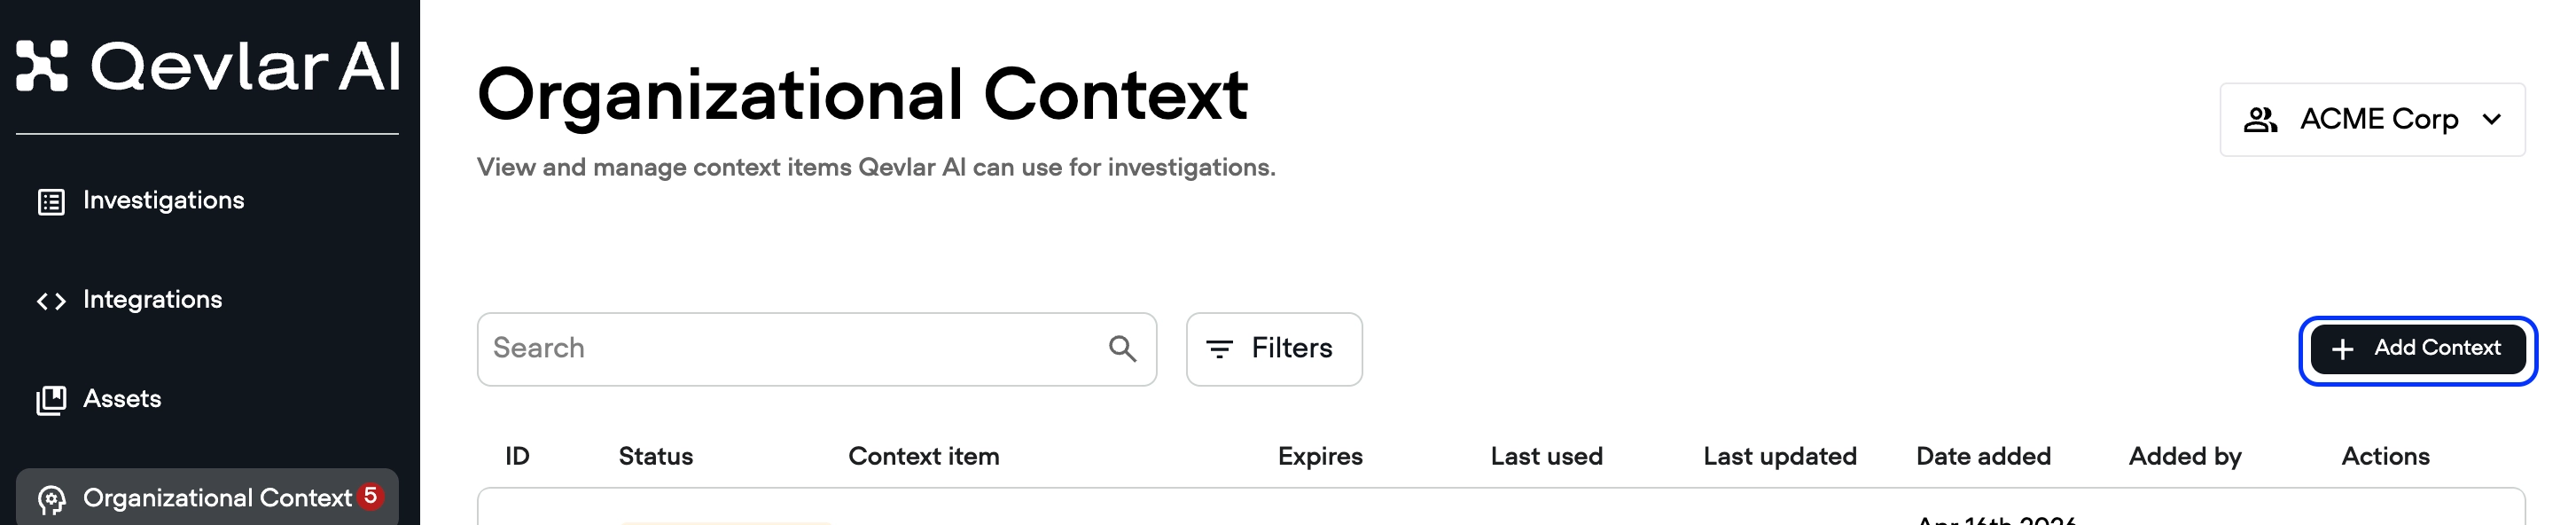Click the Integrations code brackets icon

point(51,301)
